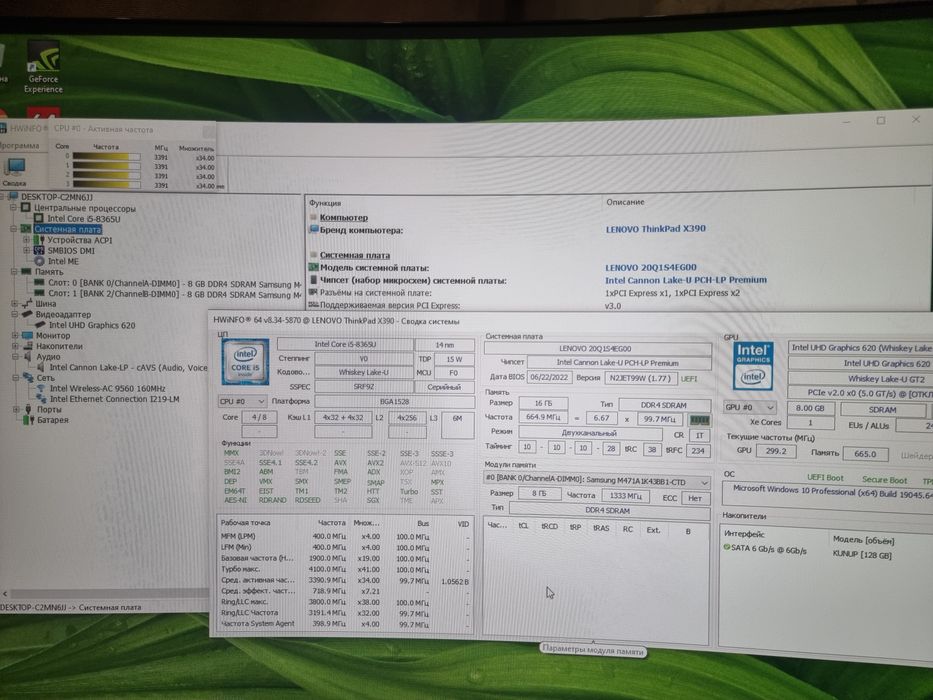Click the Аудио speaker icon

[27, 357]
